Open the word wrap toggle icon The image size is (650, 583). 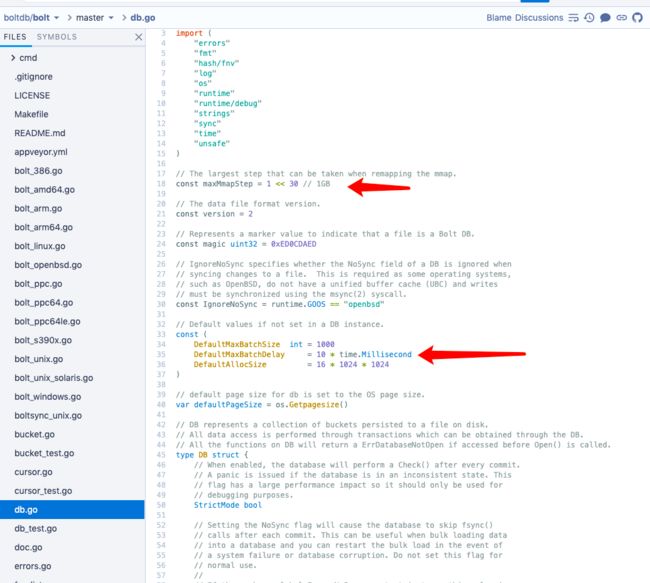(573, 18)
